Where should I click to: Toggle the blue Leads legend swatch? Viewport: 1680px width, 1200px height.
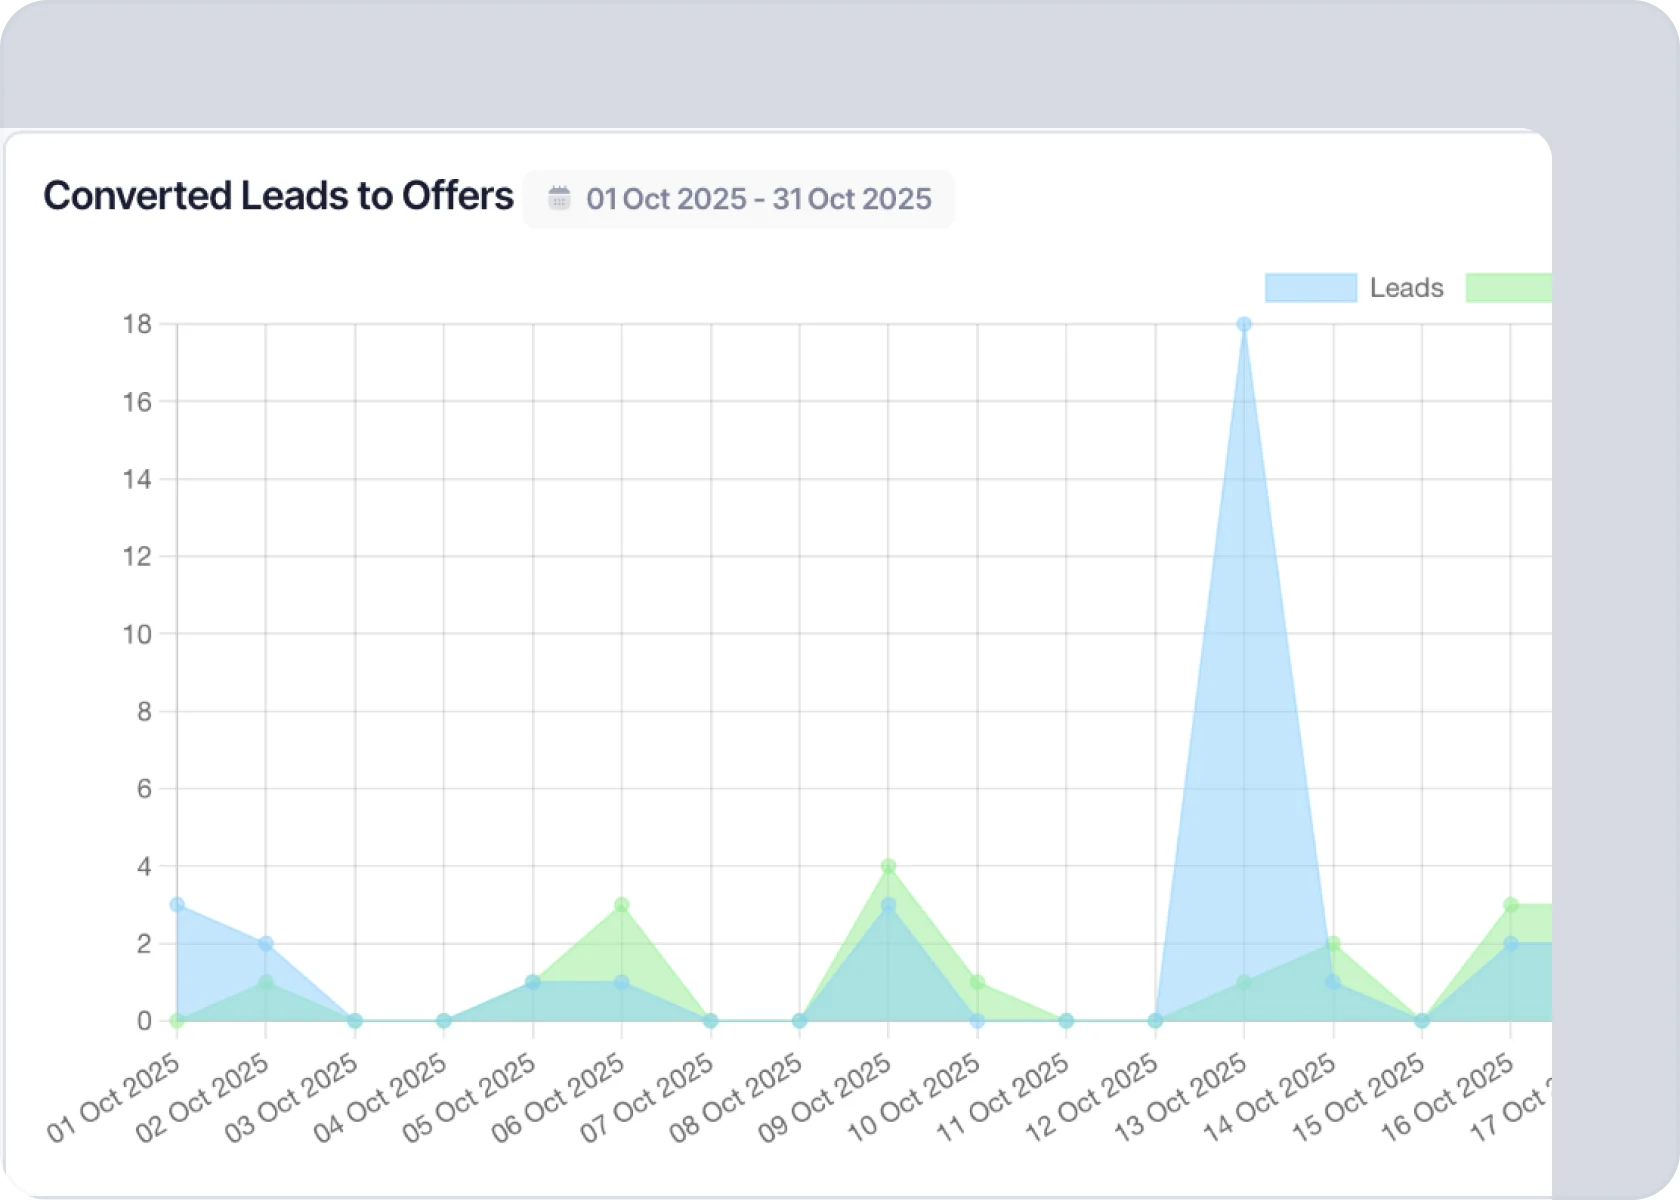coord(1311,288)
